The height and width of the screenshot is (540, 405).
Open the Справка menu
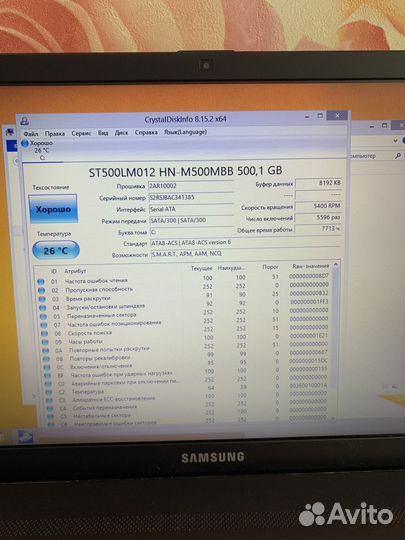(x=146, y=132)
